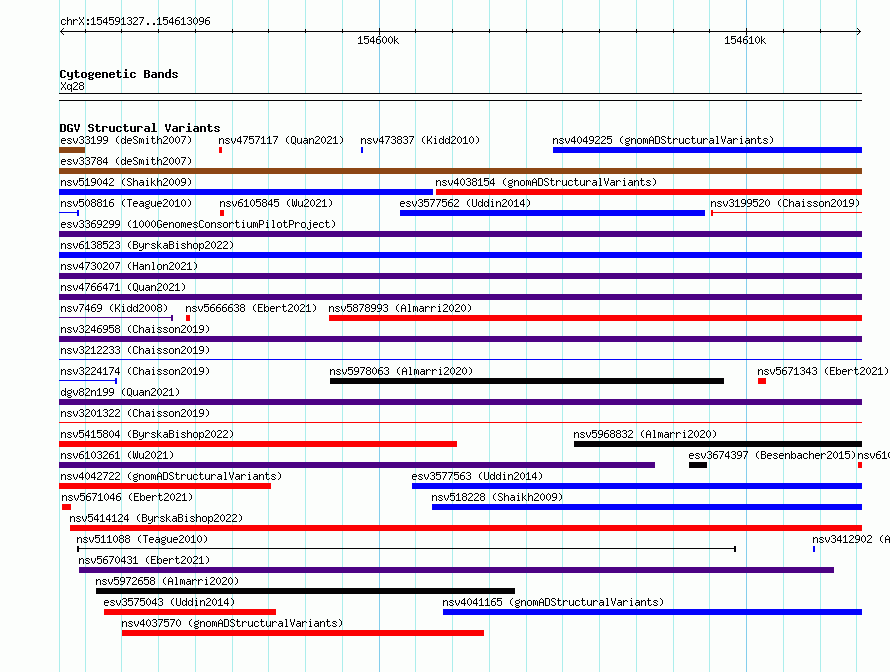Open esv33784 (deSmith2007) variant label
This screenshot has width=890, height=672.
click(x=126, y=161)
